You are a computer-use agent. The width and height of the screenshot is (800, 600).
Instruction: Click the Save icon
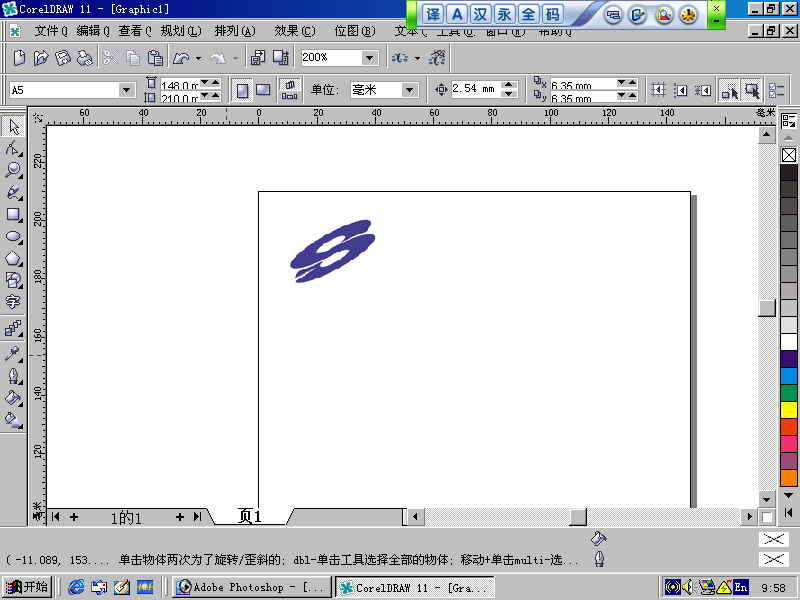click(x=63, y=58)
